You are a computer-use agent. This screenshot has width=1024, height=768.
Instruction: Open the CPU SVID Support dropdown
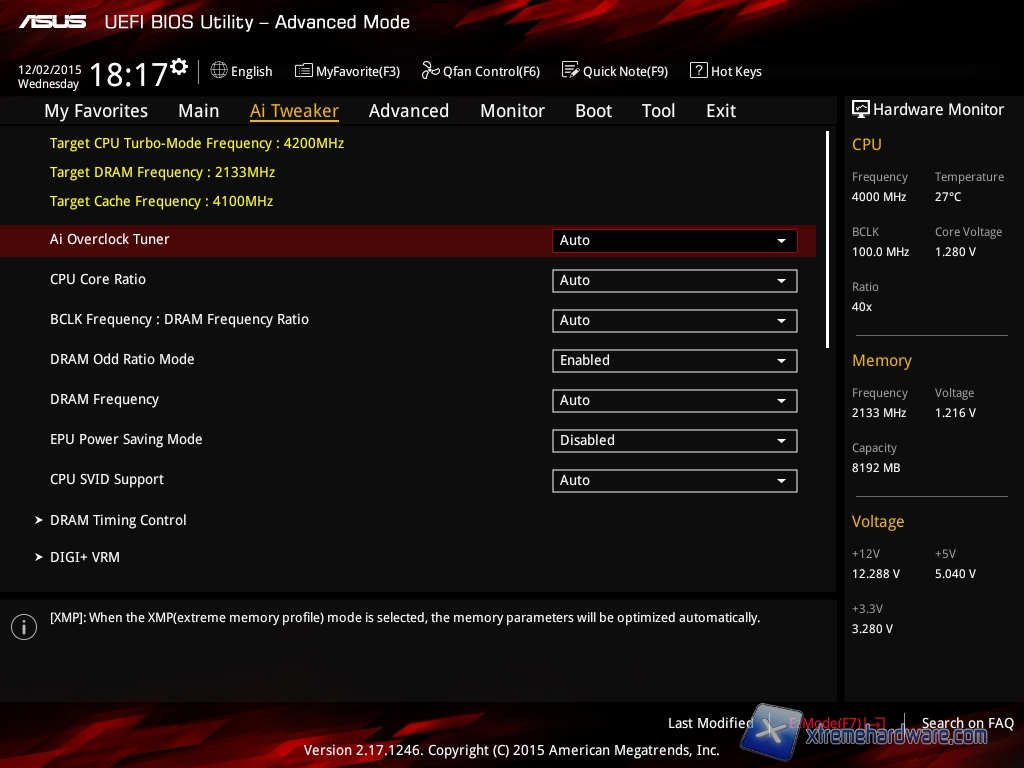coord(674,480)
